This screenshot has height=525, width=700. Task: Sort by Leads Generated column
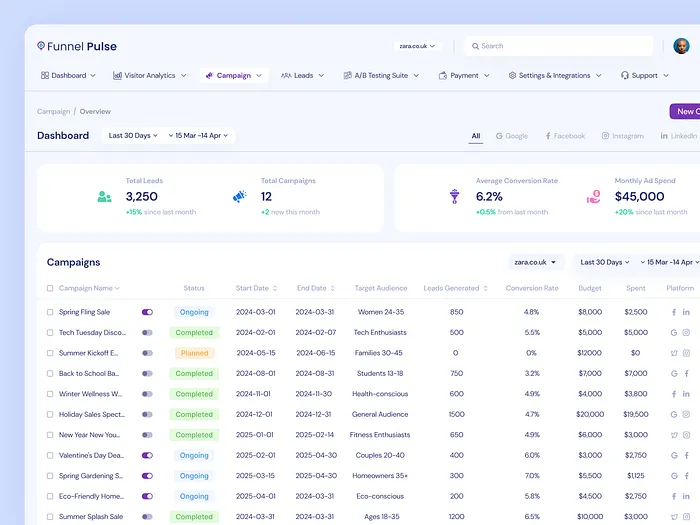click(x=456, y=288)
